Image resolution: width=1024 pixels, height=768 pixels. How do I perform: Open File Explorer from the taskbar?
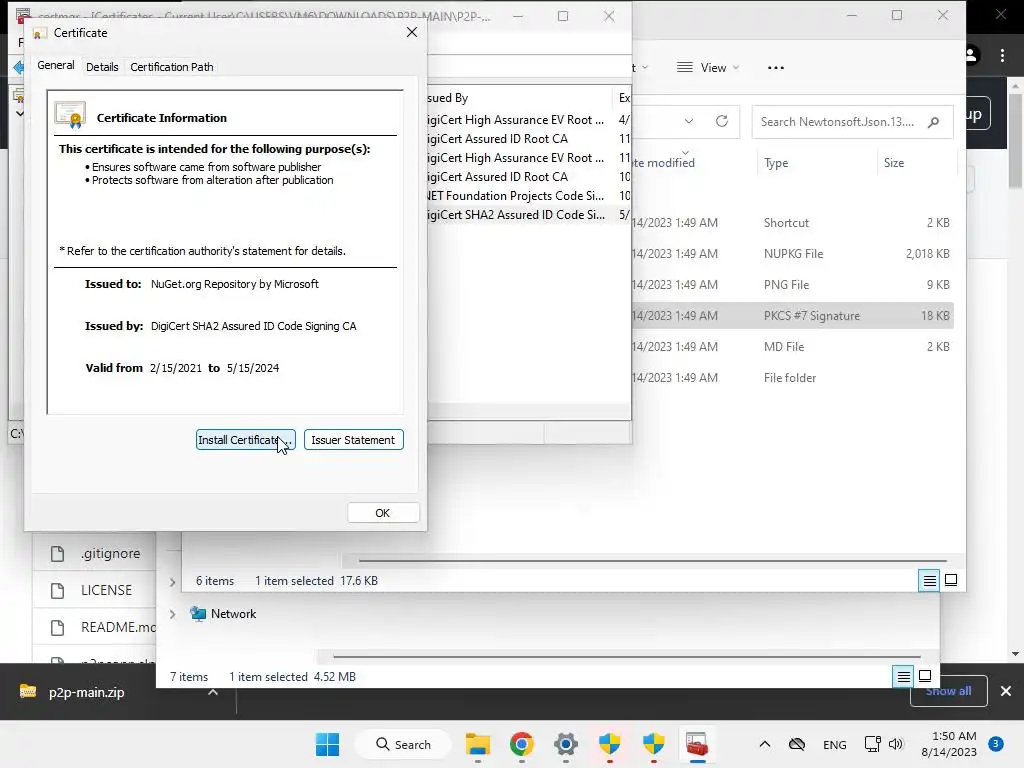pyautogui.click(x=478, y=744)
